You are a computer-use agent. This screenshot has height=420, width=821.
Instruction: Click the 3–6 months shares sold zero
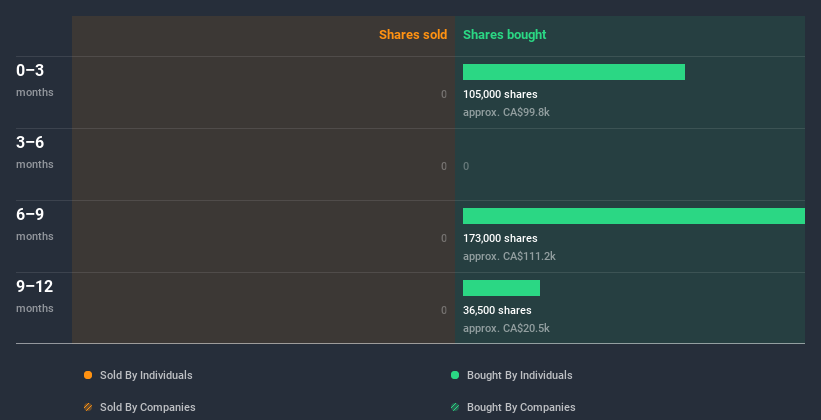(444, 167)
